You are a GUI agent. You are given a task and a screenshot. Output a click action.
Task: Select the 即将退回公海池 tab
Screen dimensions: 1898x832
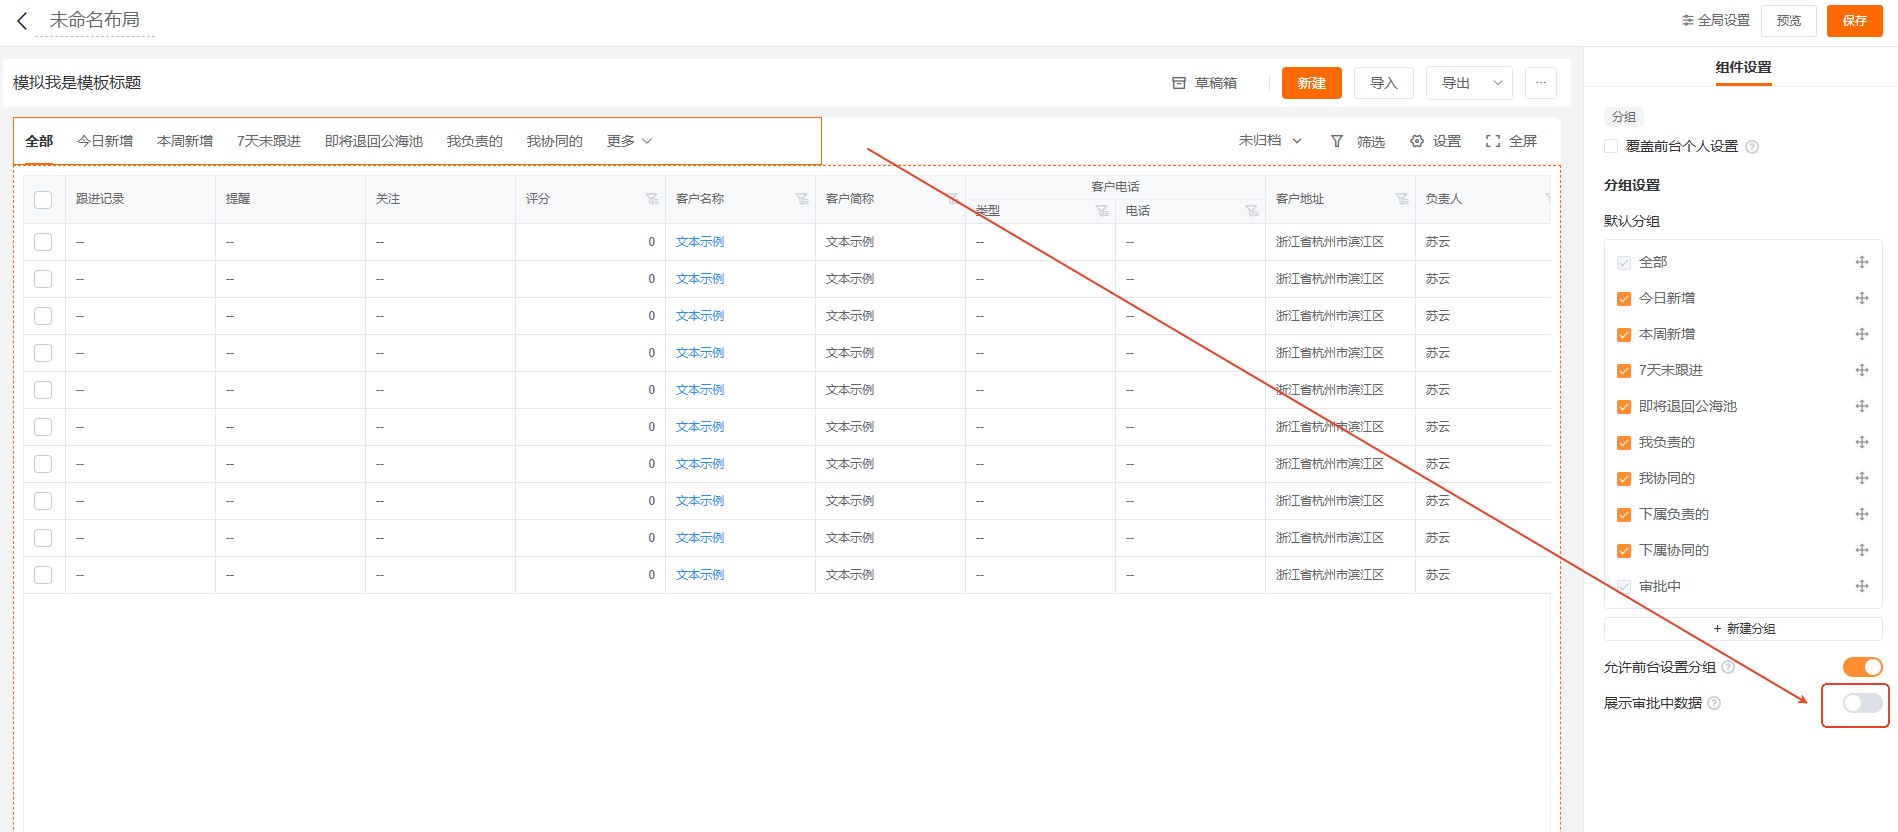point(373,141)
